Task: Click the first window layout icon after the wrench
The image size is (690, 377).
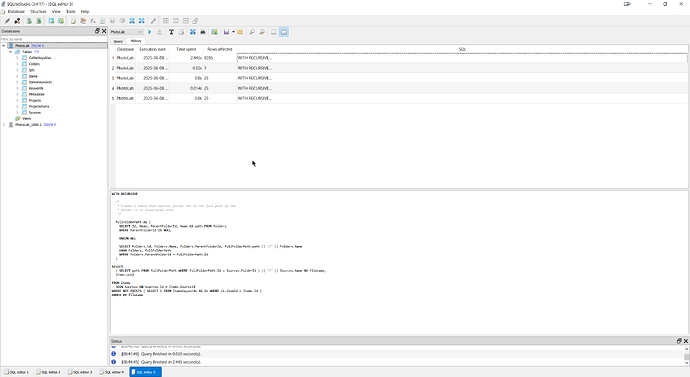Action: (x=166, y=21)
